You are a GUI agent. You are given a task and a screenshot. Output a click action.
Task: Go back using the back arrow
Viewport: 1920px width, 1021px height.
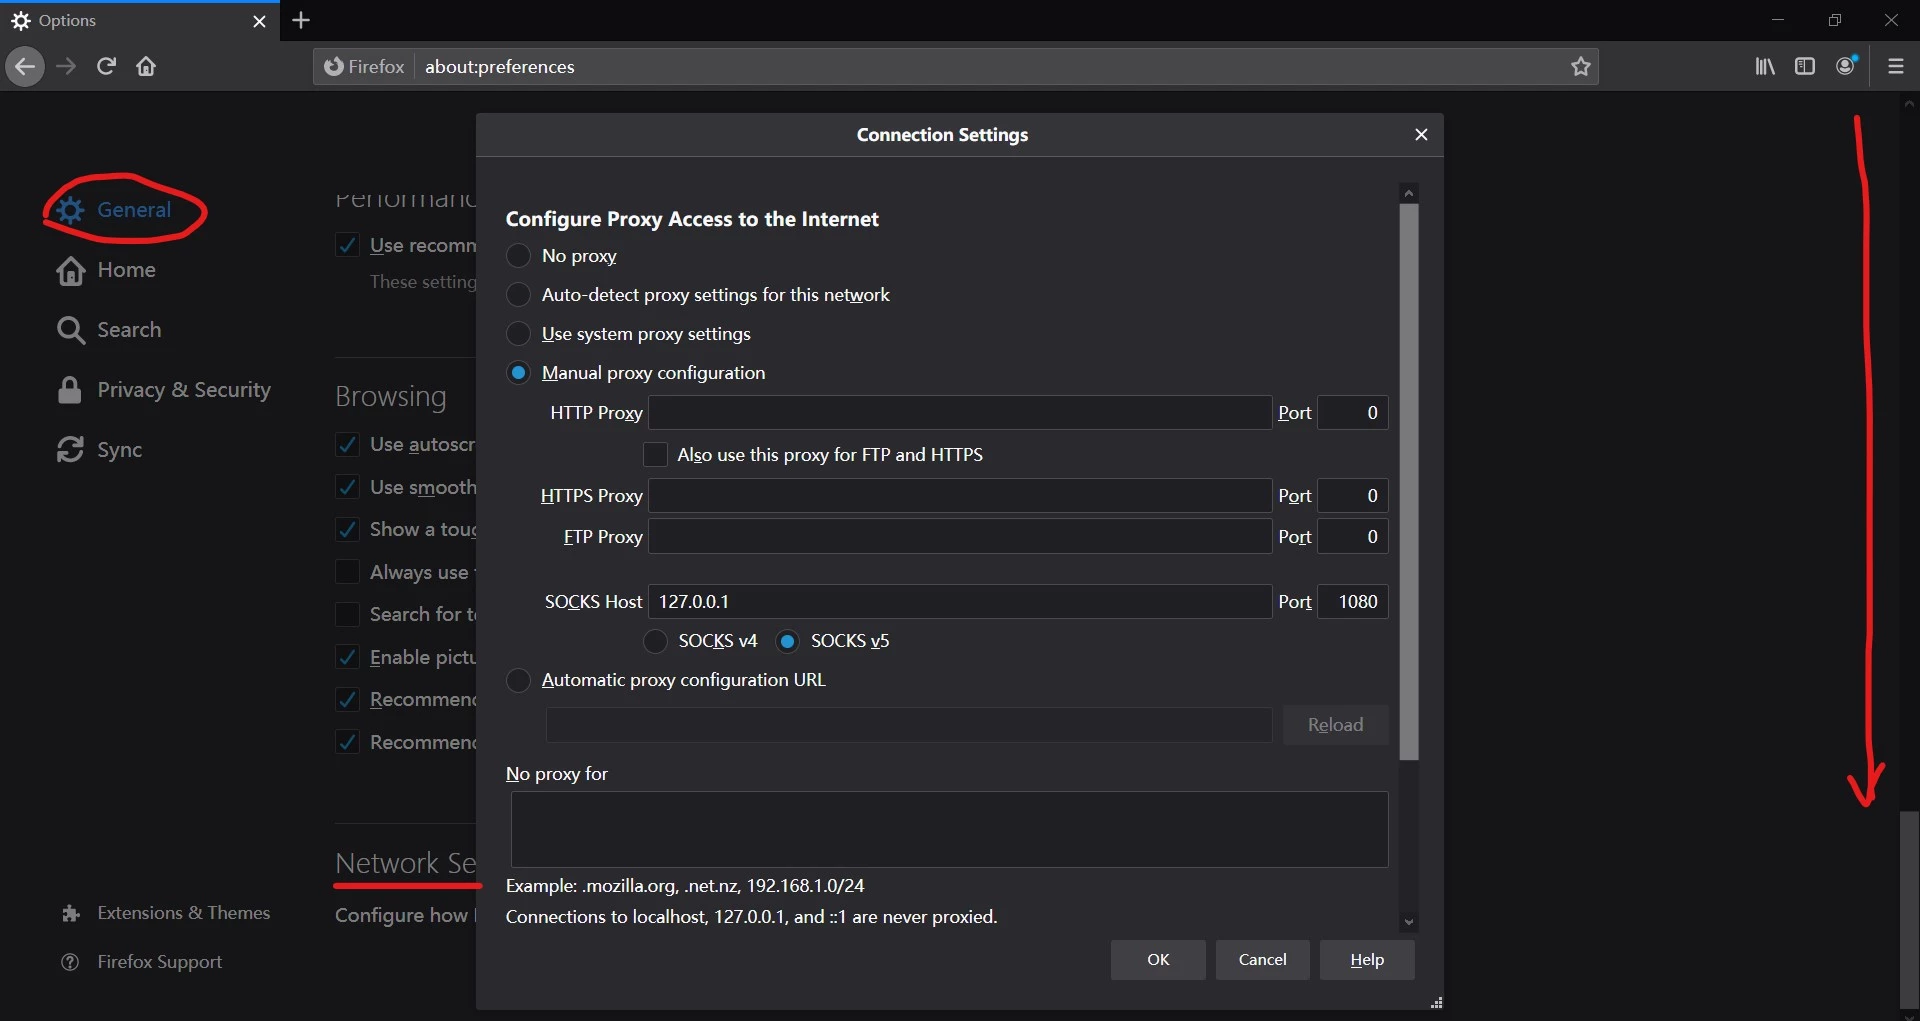pyautogui.click(x=25, y=67)
